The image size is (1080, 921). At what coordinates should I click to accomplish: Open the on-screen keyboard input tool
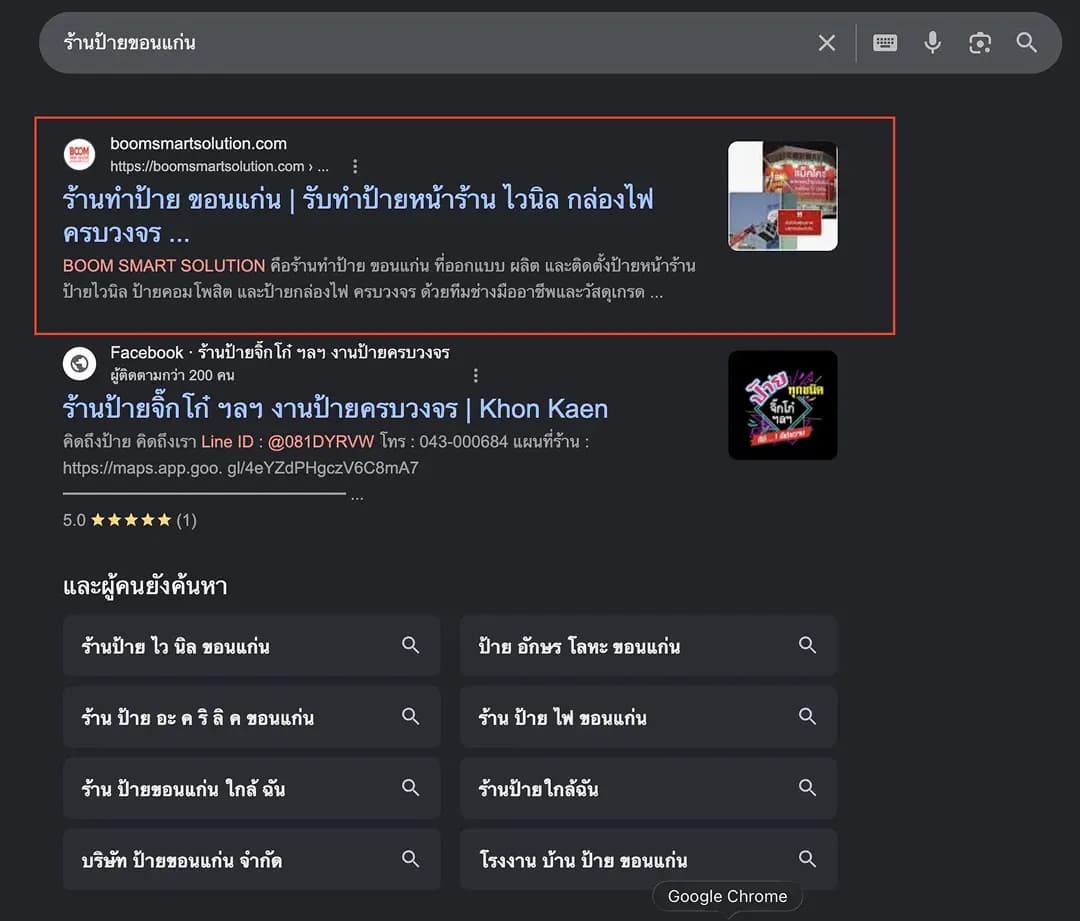884,43
